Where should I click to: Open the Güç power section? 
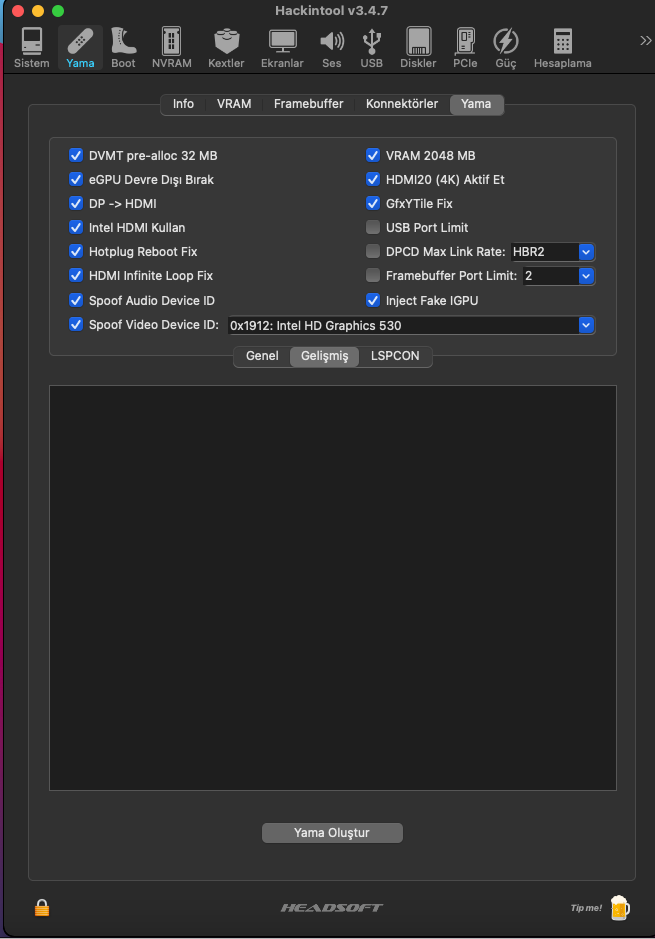click(506, 48)
